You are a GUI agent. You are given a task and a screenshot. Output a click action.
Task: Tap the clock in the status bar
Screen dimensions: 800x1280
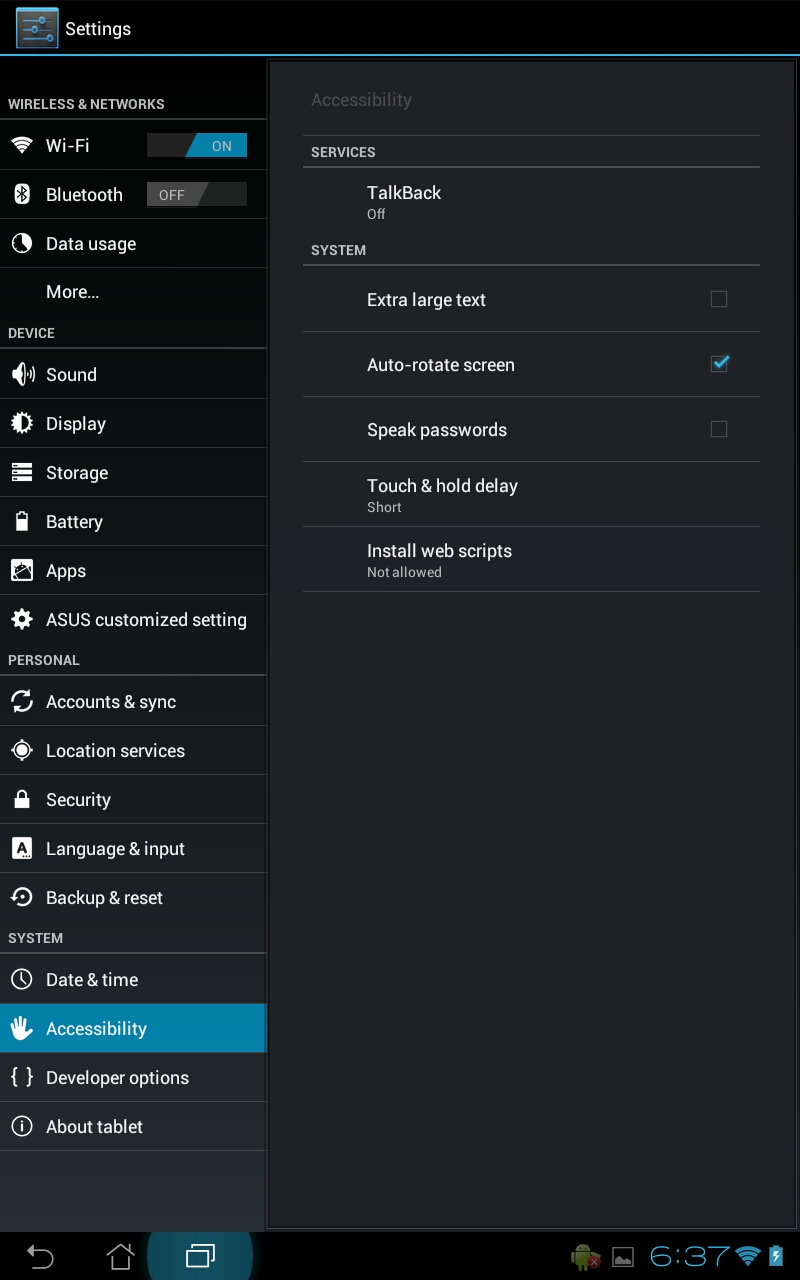pos(690,1255)
